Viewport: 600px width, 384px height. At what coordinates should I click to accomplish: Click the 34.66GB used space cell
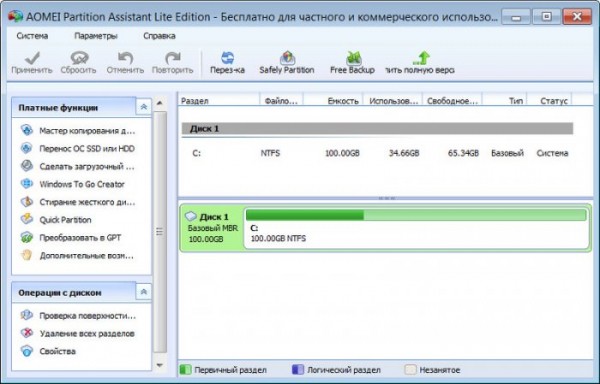coord(404,153)
